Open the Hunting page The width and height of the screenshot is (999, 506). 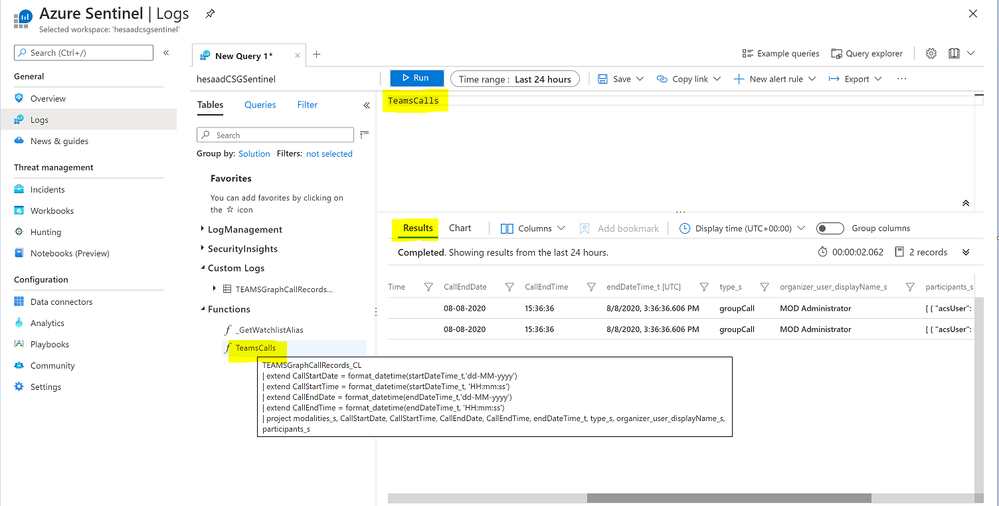45,232
